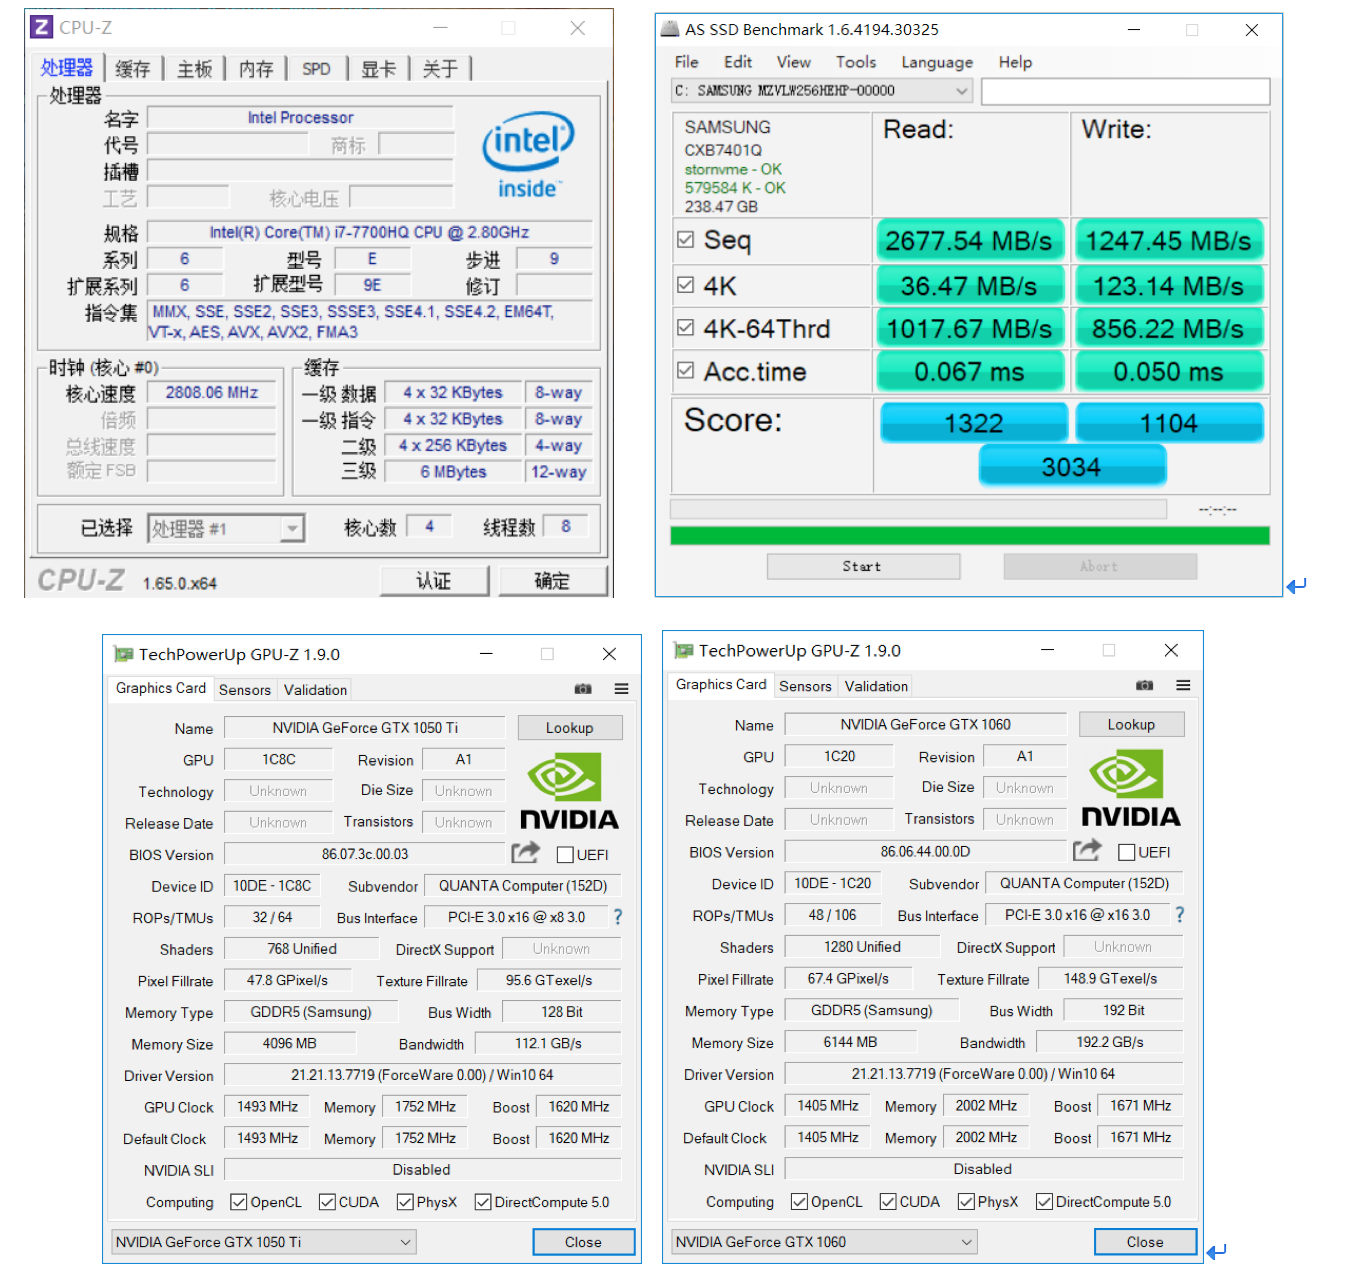Image resolution: width=1364 pixels, height=1272 pixels.
Task: Click the 认证 button in CPU-Z
Action: click(434, 581)
